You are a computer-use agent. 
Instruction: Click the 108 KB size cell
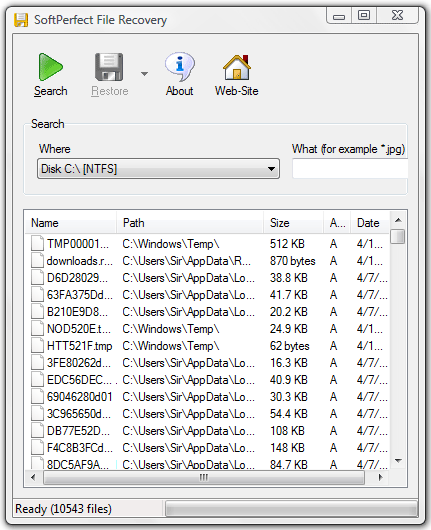tap(287, 431)
